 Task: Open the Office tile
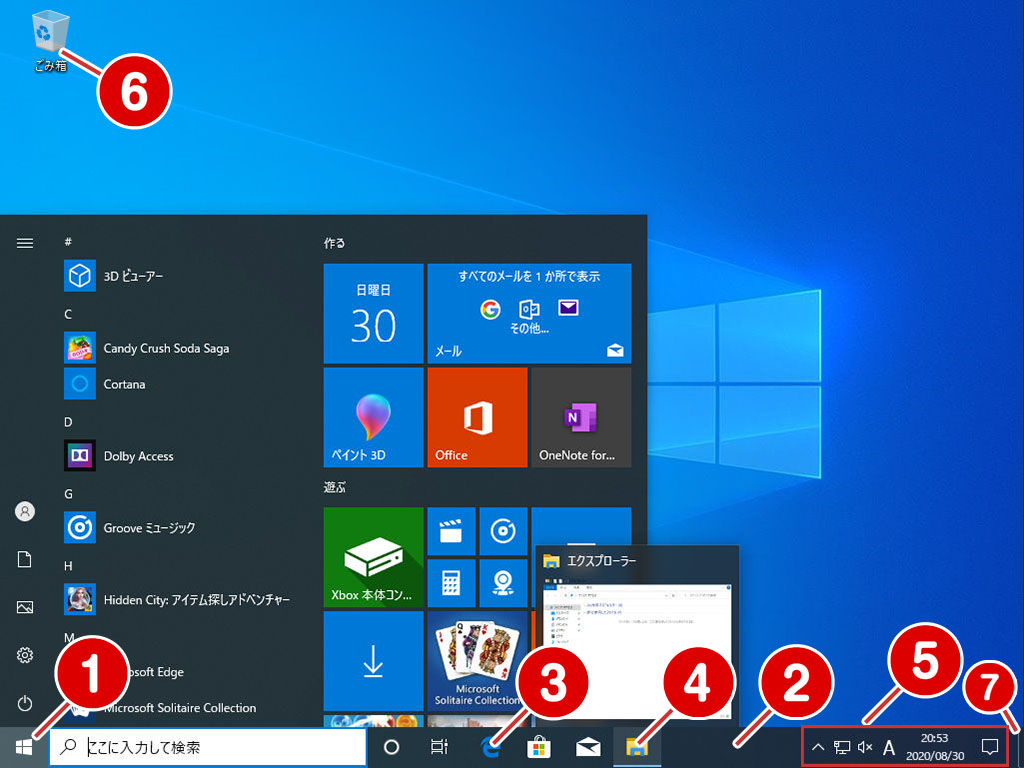click(x=477, y=417)
